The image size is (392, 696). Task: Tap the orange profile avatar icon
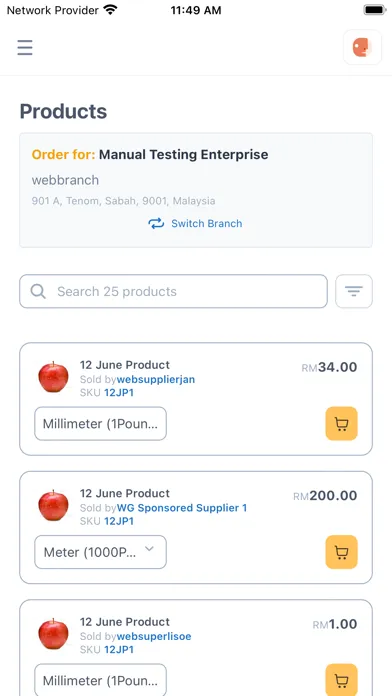click(x=362, y=47)
